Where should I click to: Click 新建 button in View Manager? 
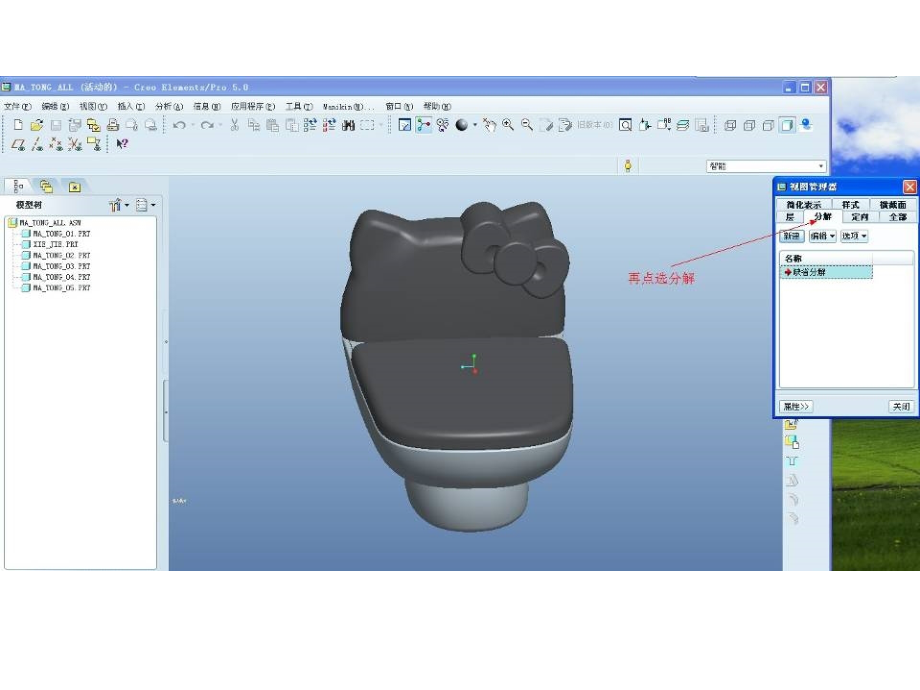[x=792, y=236]
